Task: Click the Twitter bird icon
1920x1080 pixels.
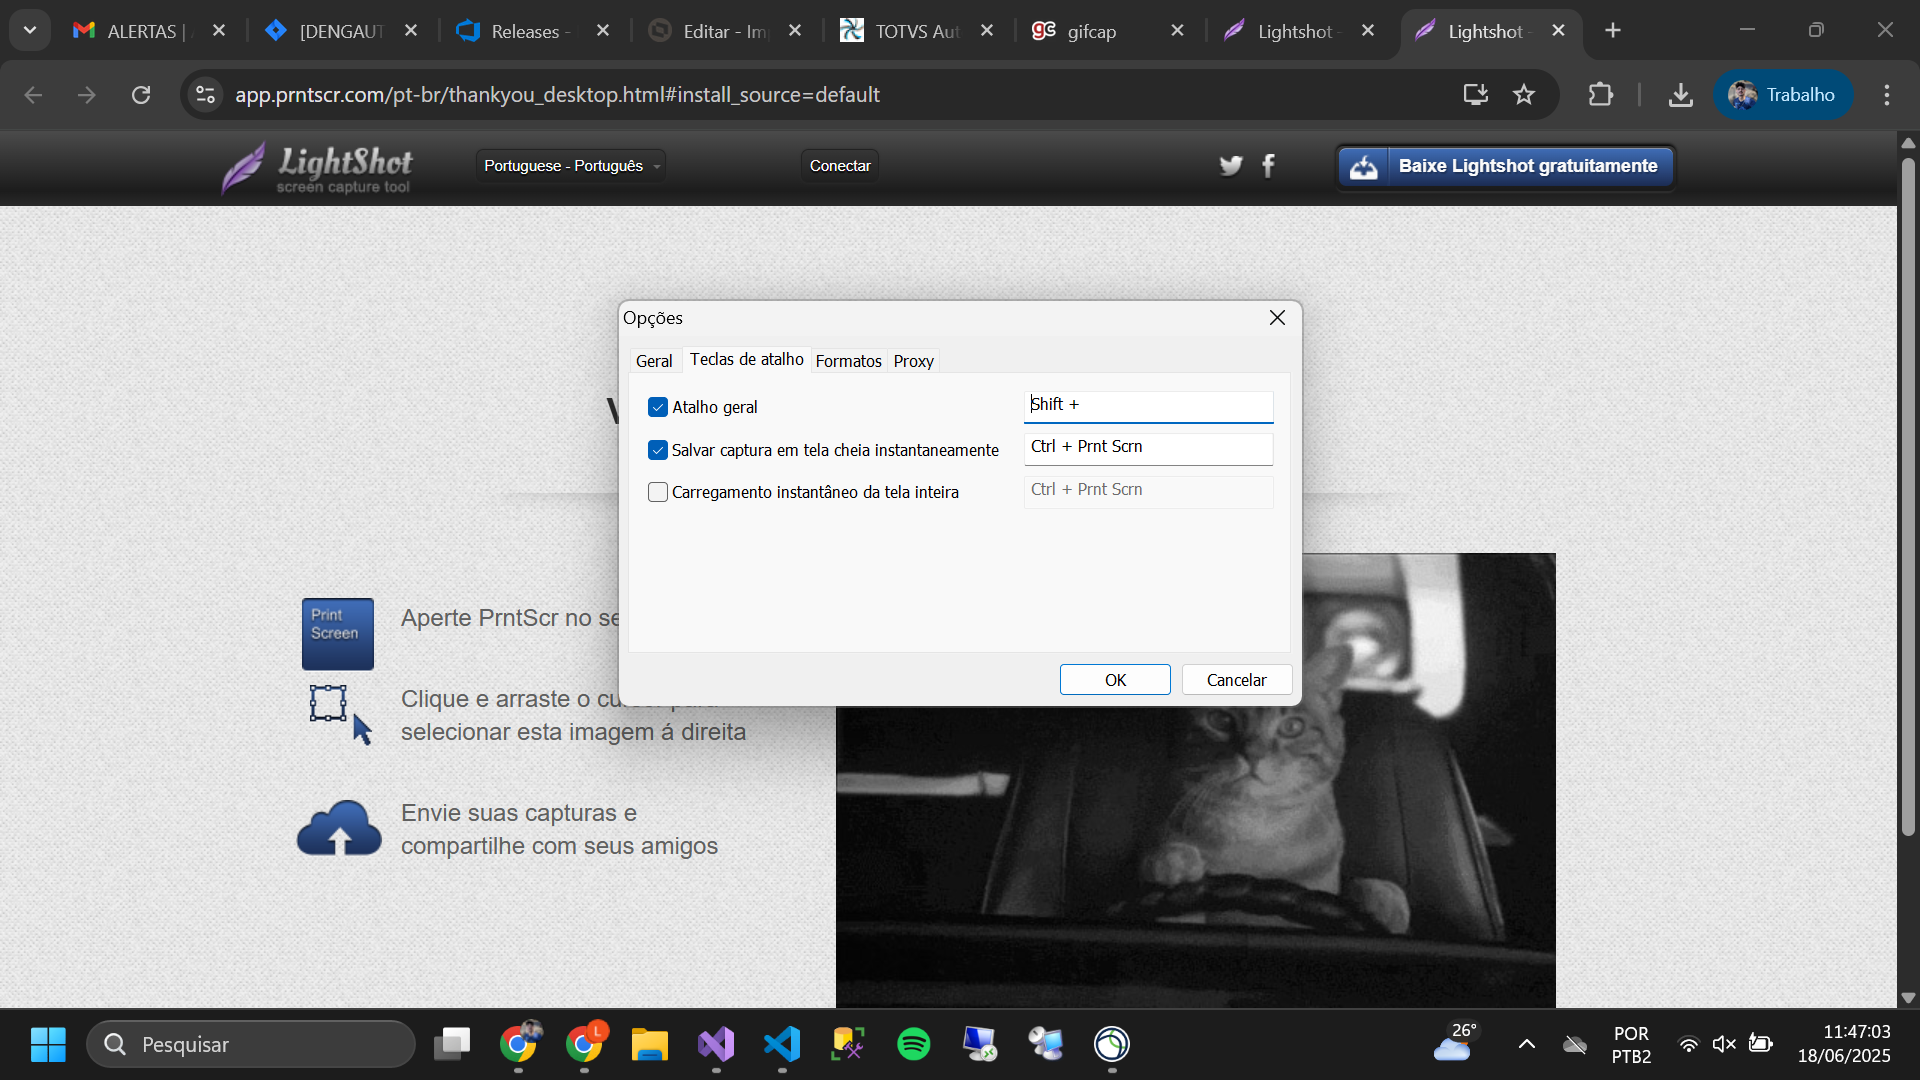Action: 1231,165
